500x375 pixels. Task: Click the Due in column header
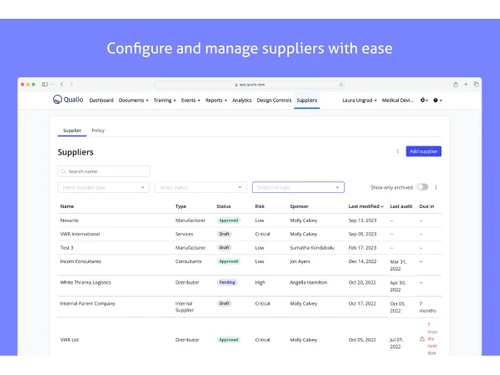[427, 206]
